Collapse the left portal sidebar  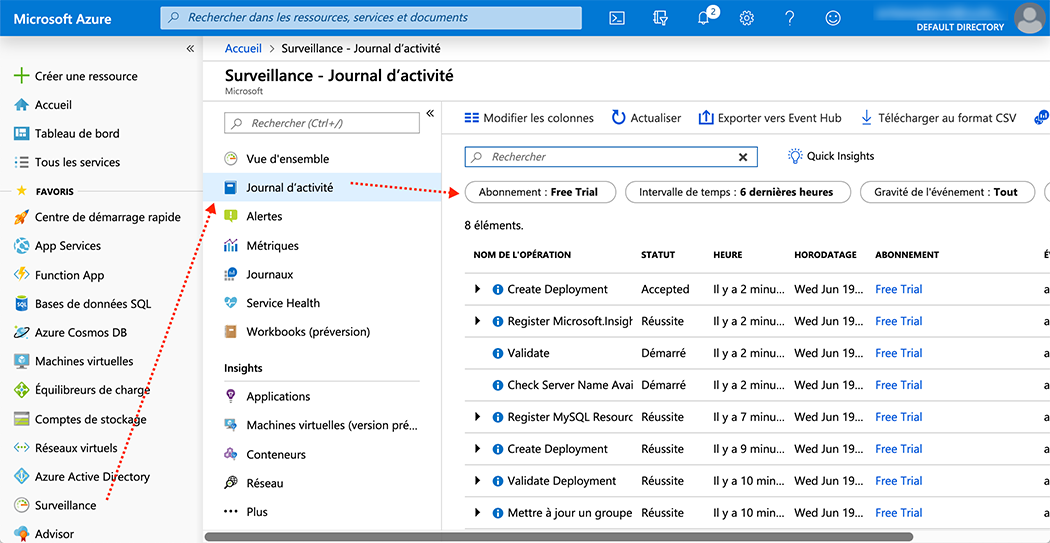point(190,48)
